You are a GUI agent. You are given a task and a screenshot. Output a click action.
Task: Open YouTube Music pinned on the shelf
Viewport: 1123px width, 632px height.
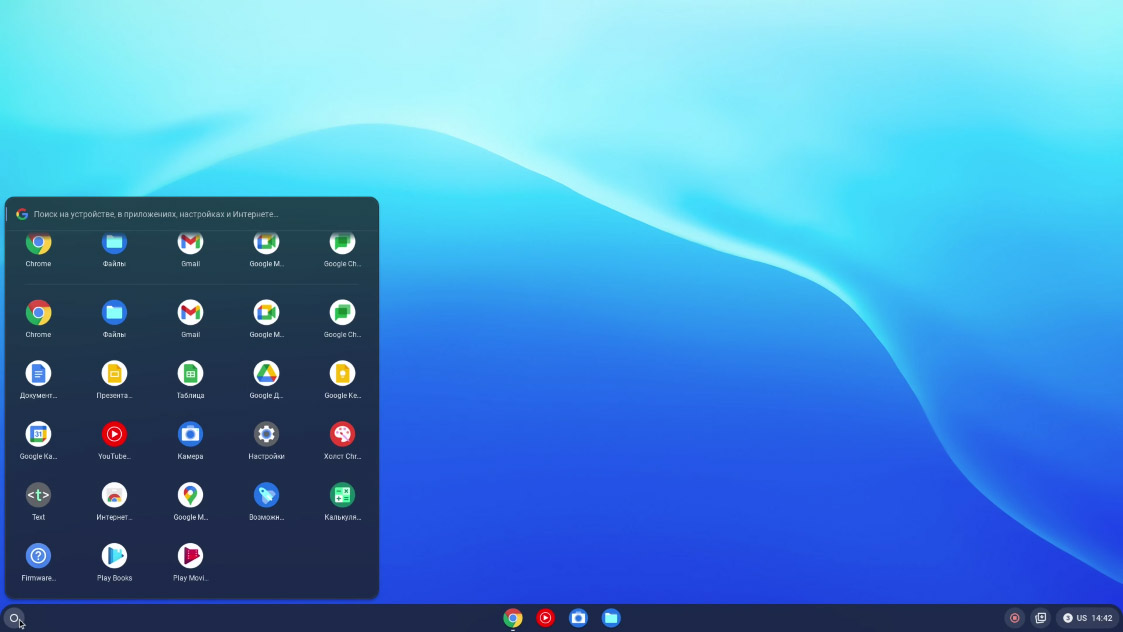pyautogui.click(x=546, y=618)
